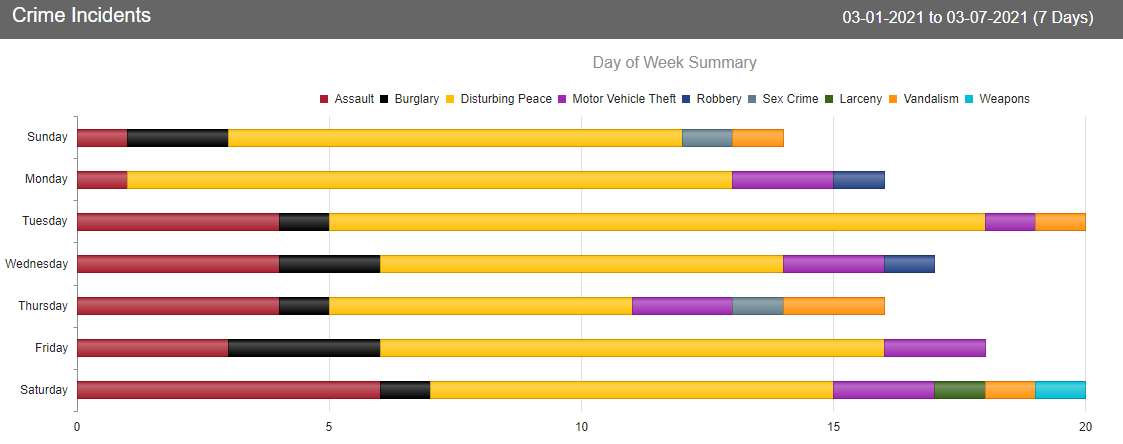Click Sunday's yellow Disturbing Peace bar segment
This screenshot has height=444, width=1123.
pyautogui.click(x=455, y=137)
